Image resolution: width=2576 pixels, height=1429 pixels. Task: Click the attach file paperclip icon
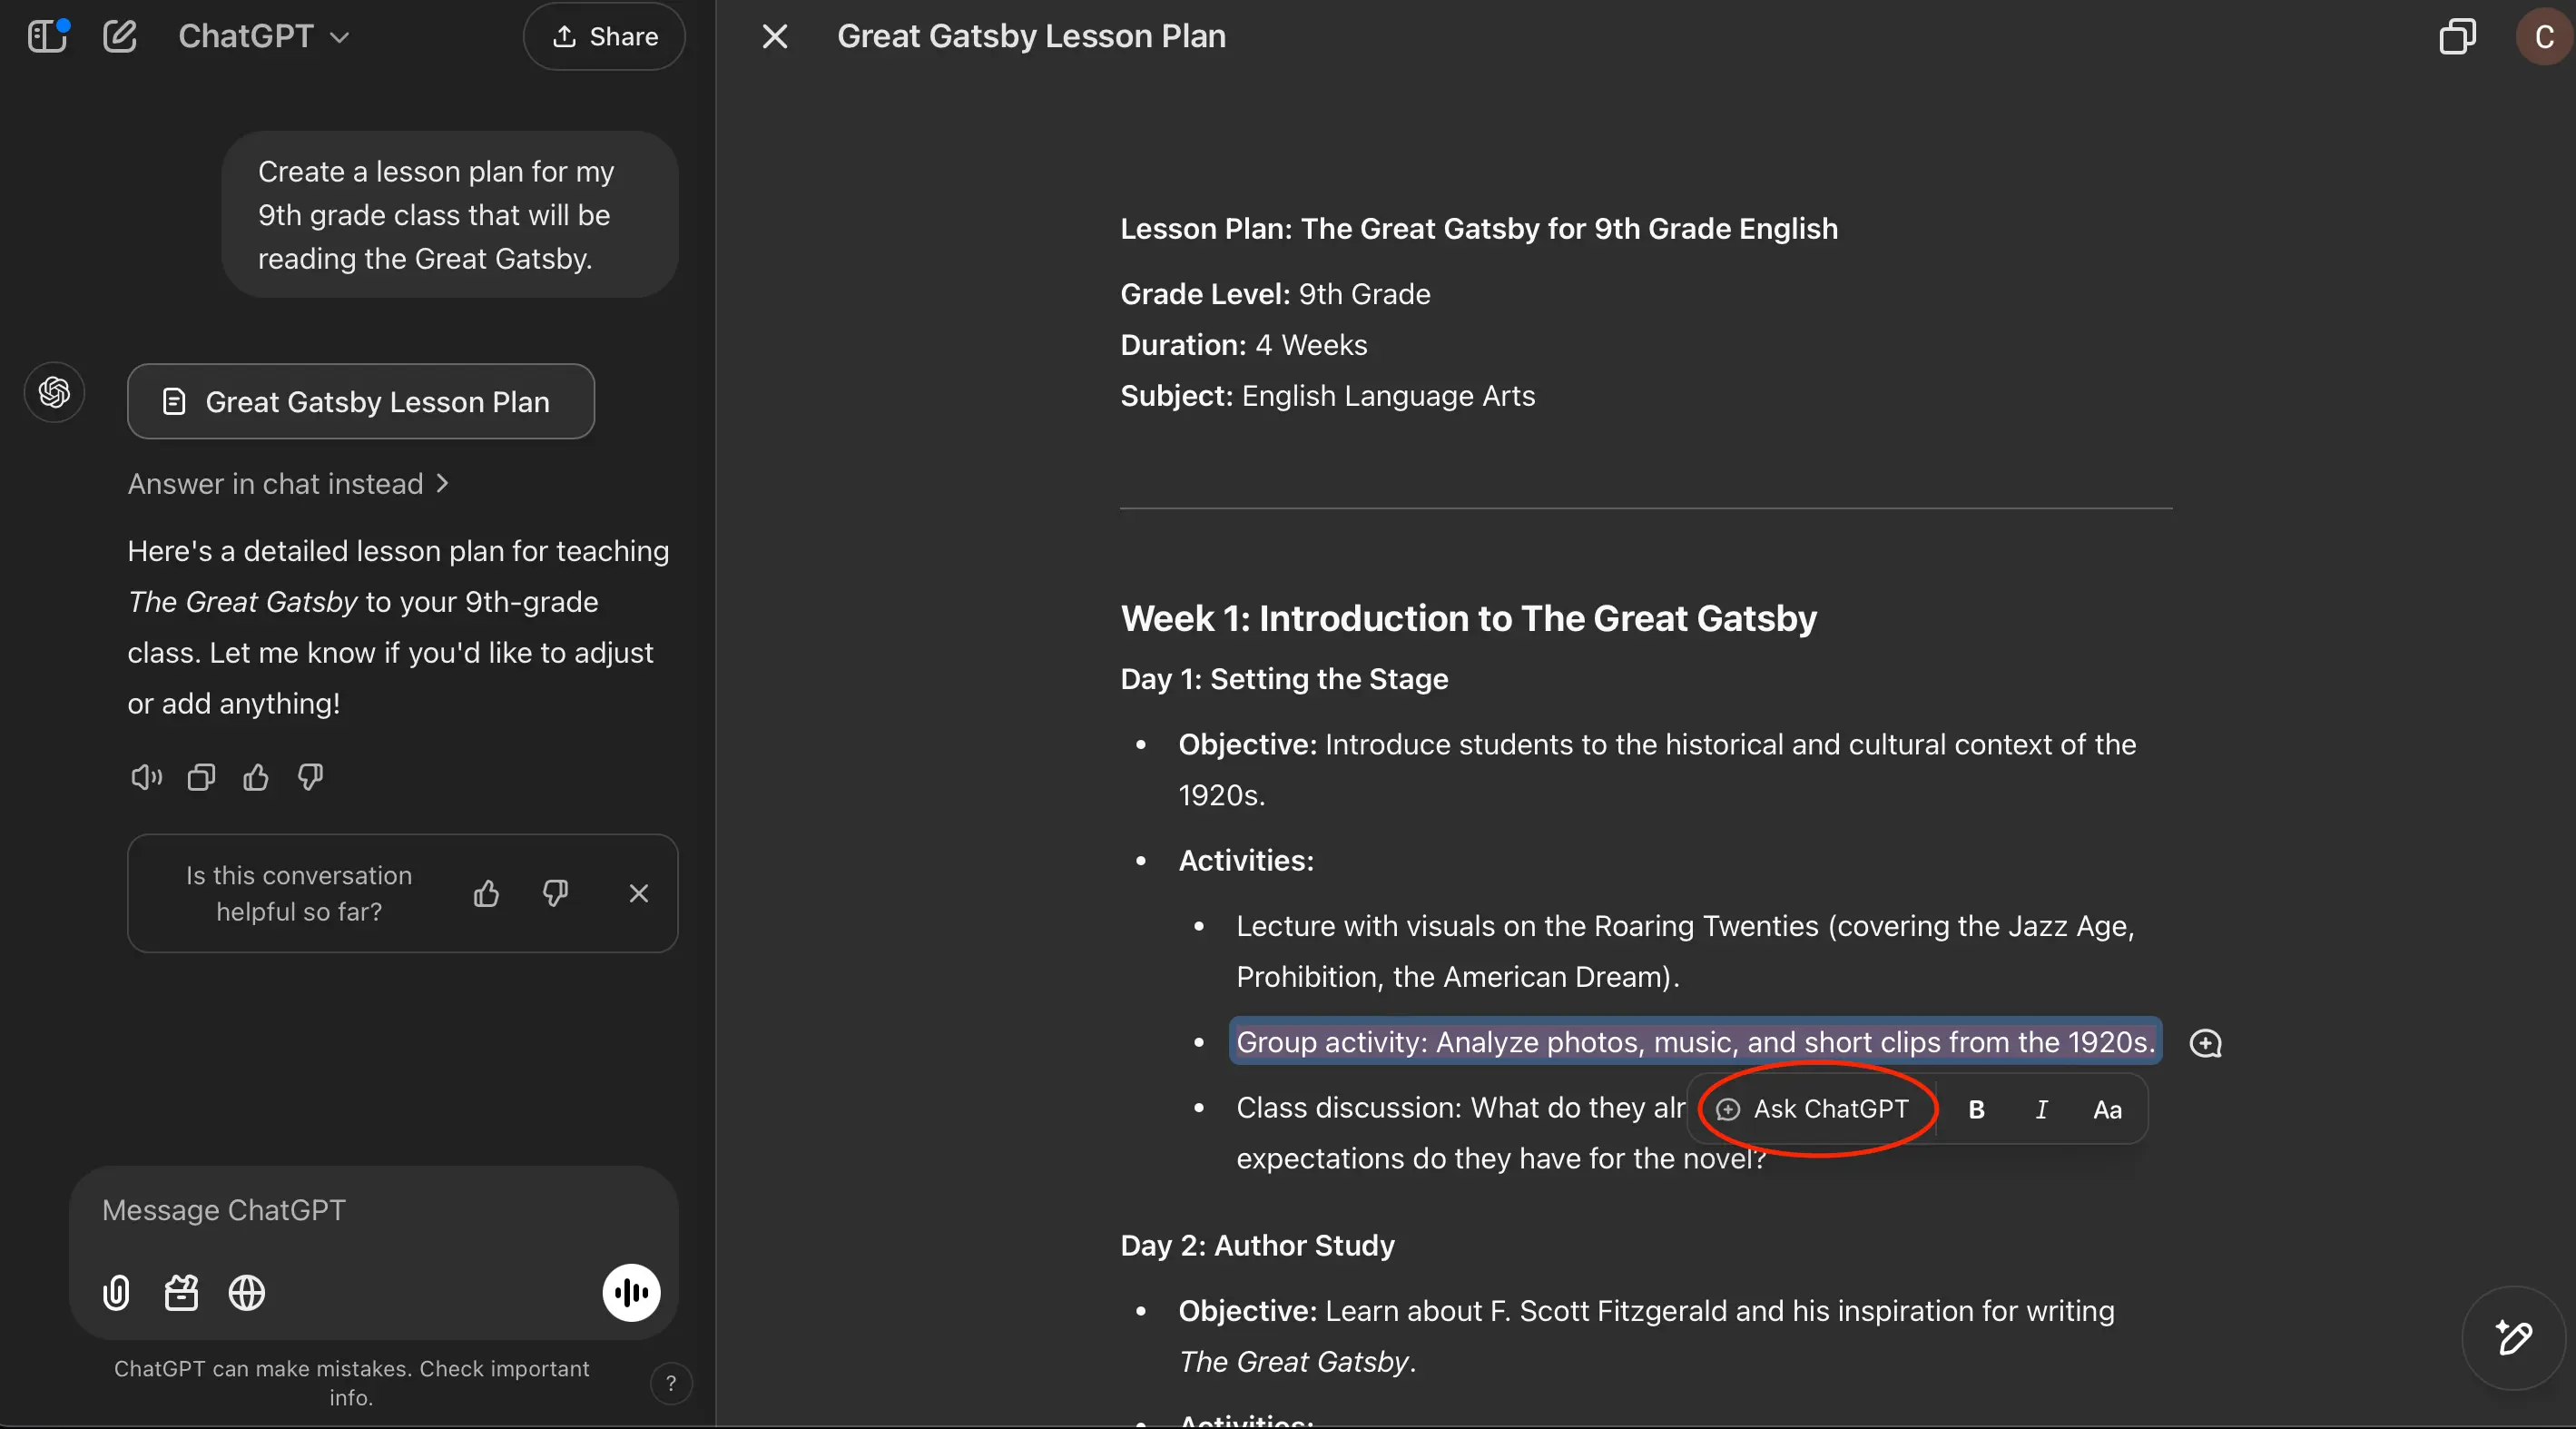(x=116, y=1293)
